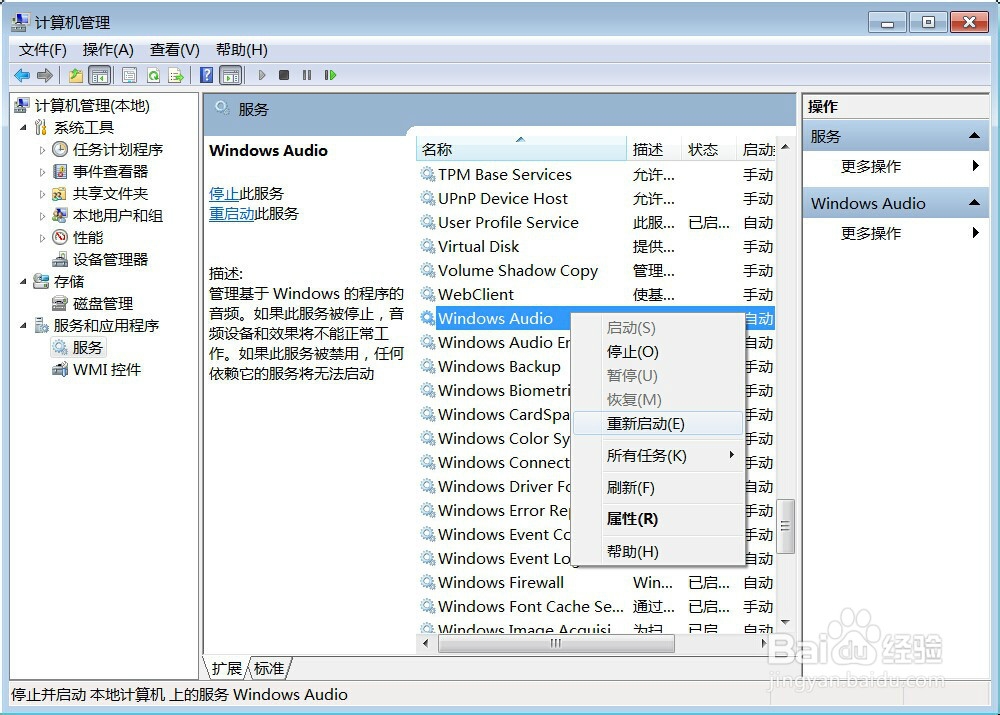
Task: Select 性能 in the tree
Action: pos(88,238)
